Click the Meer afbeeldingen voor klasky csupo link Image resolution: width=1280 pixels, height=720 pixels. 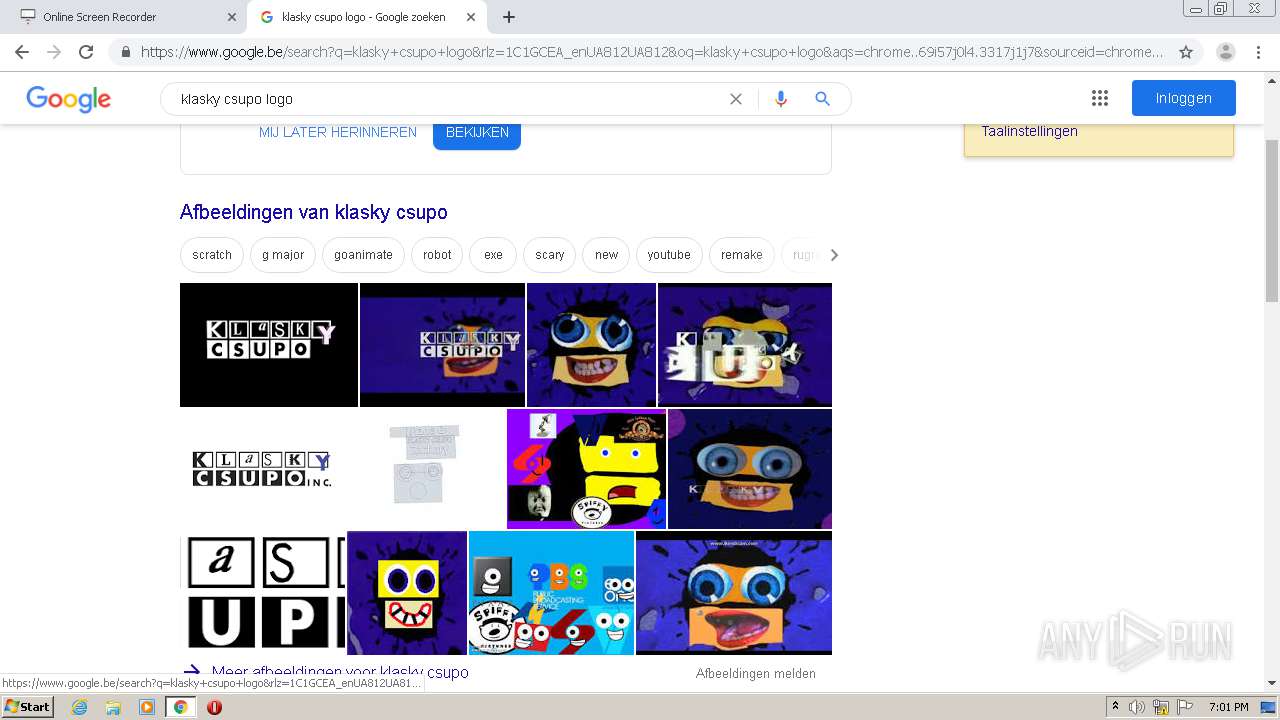coord(340,672)
